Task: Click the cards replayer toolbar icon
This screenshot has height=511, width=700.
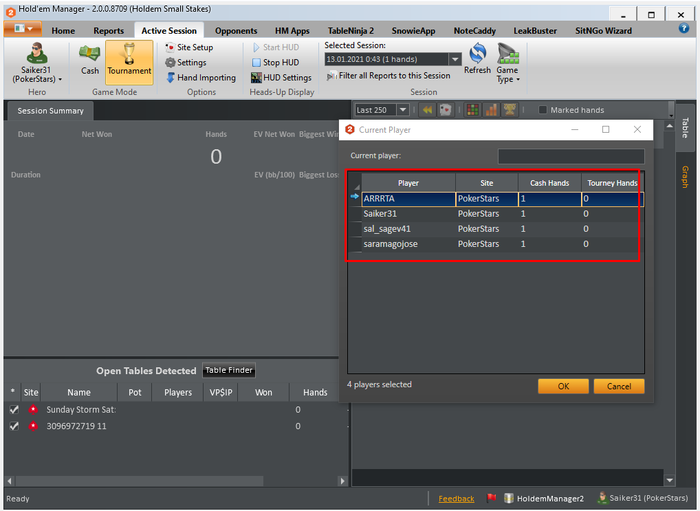Action: tap(445, 110)
